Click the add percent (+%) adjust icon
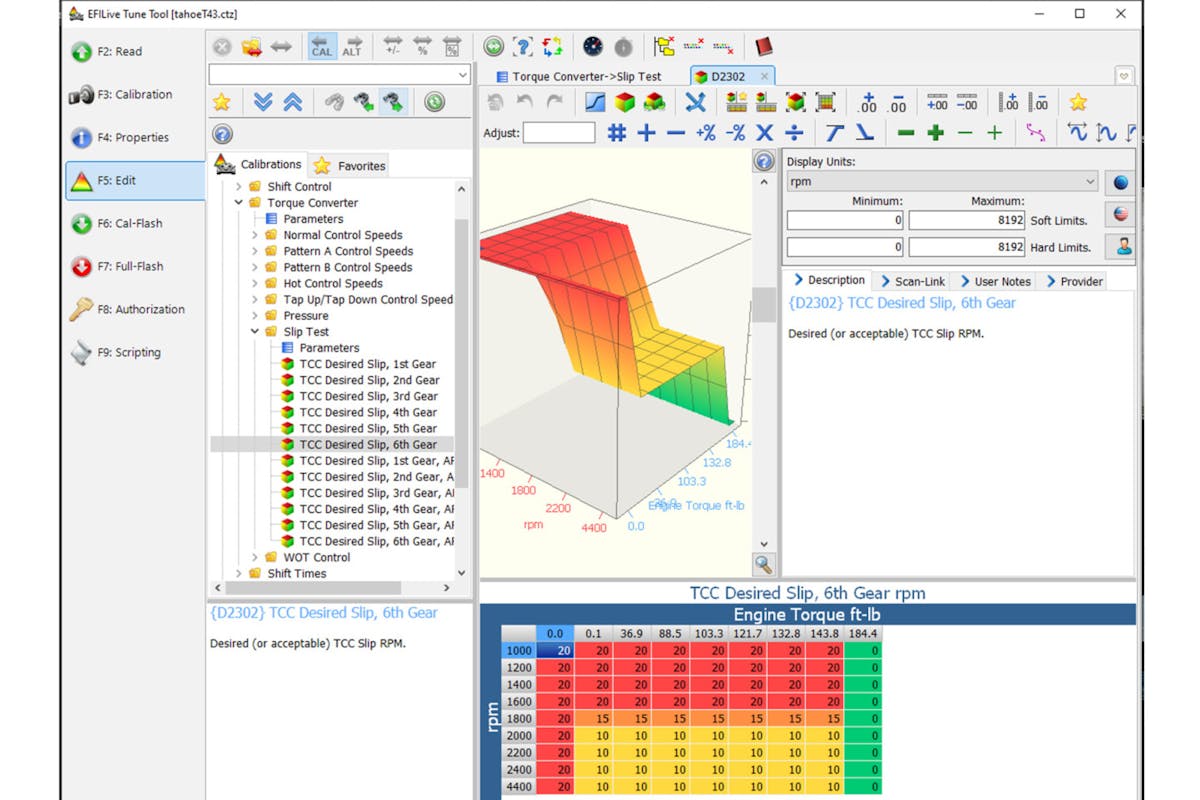 pyautogui.click(x=706, y=133)
